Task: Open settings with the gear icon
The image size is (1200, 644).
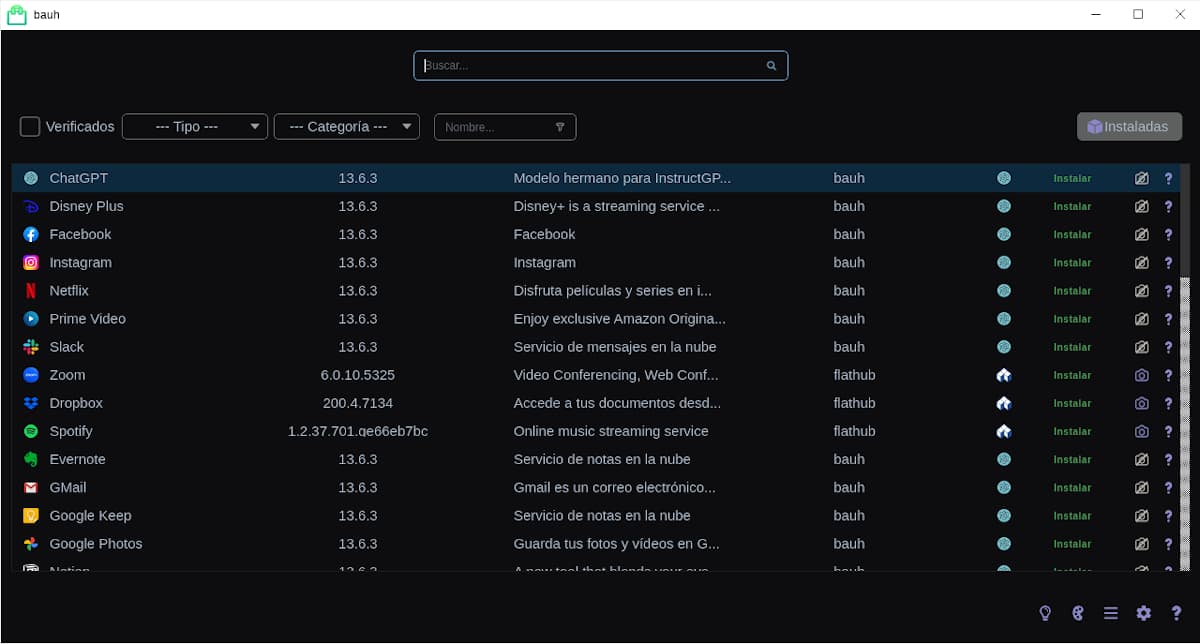Action: click(1144, 613)
